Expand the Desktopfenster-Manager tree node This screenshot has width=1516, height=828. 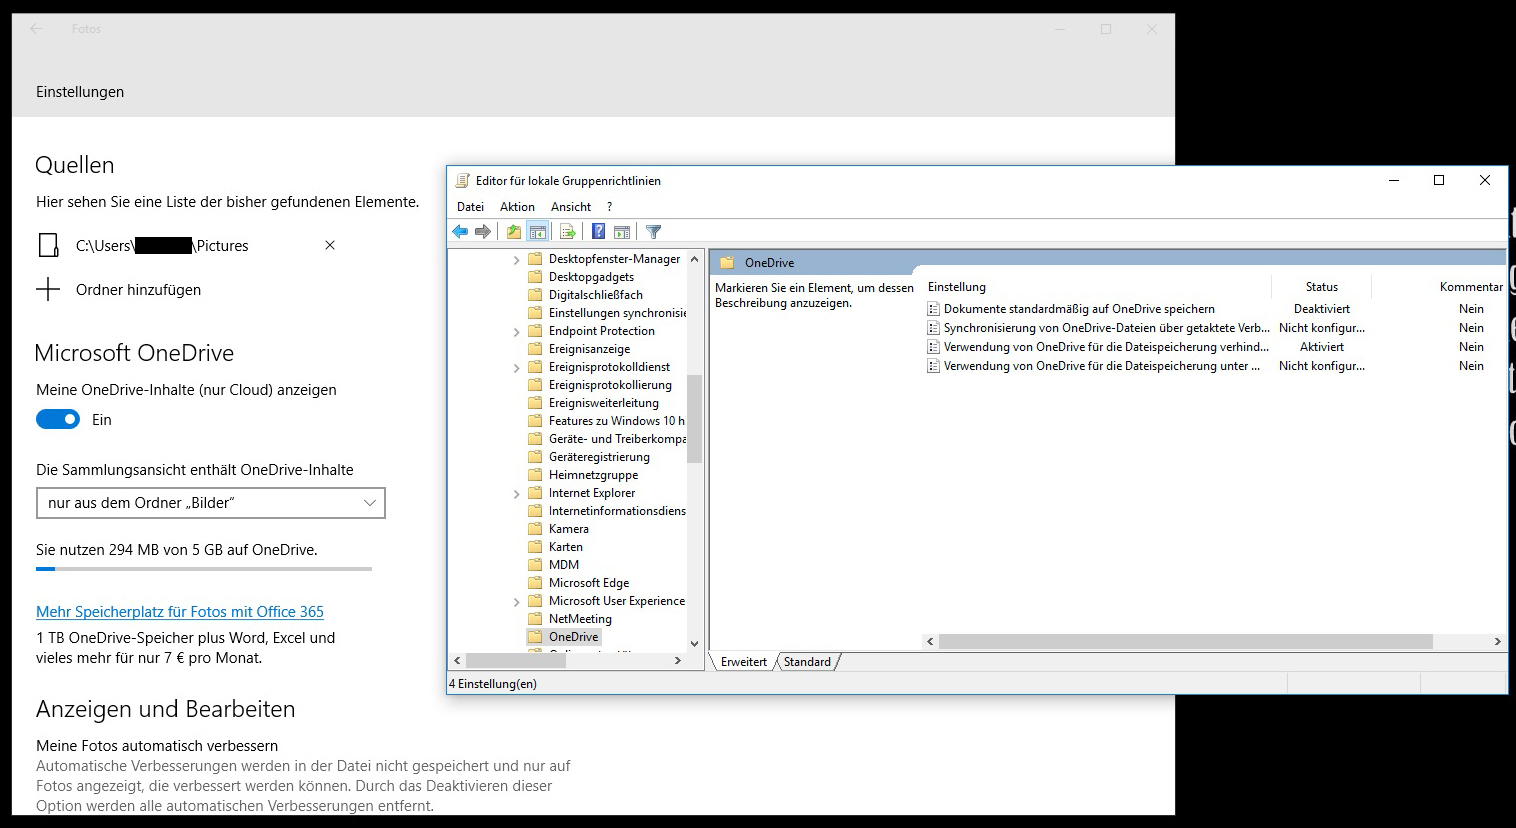(x=517, y=260)
